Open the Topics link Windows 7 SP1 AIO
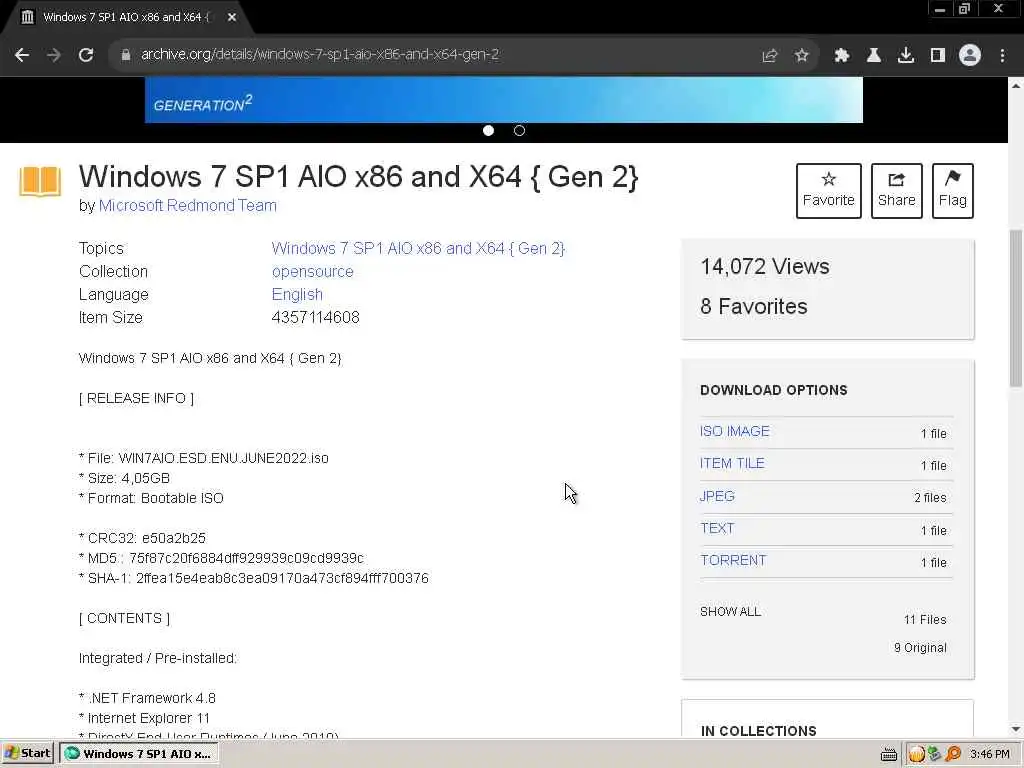 [418, 248]
